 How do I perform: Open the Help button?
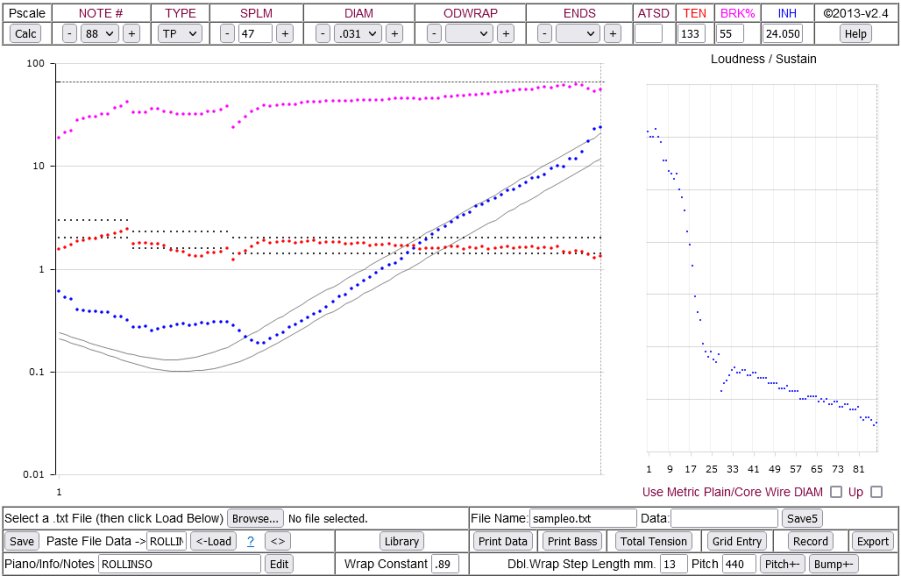click(855, 34)
